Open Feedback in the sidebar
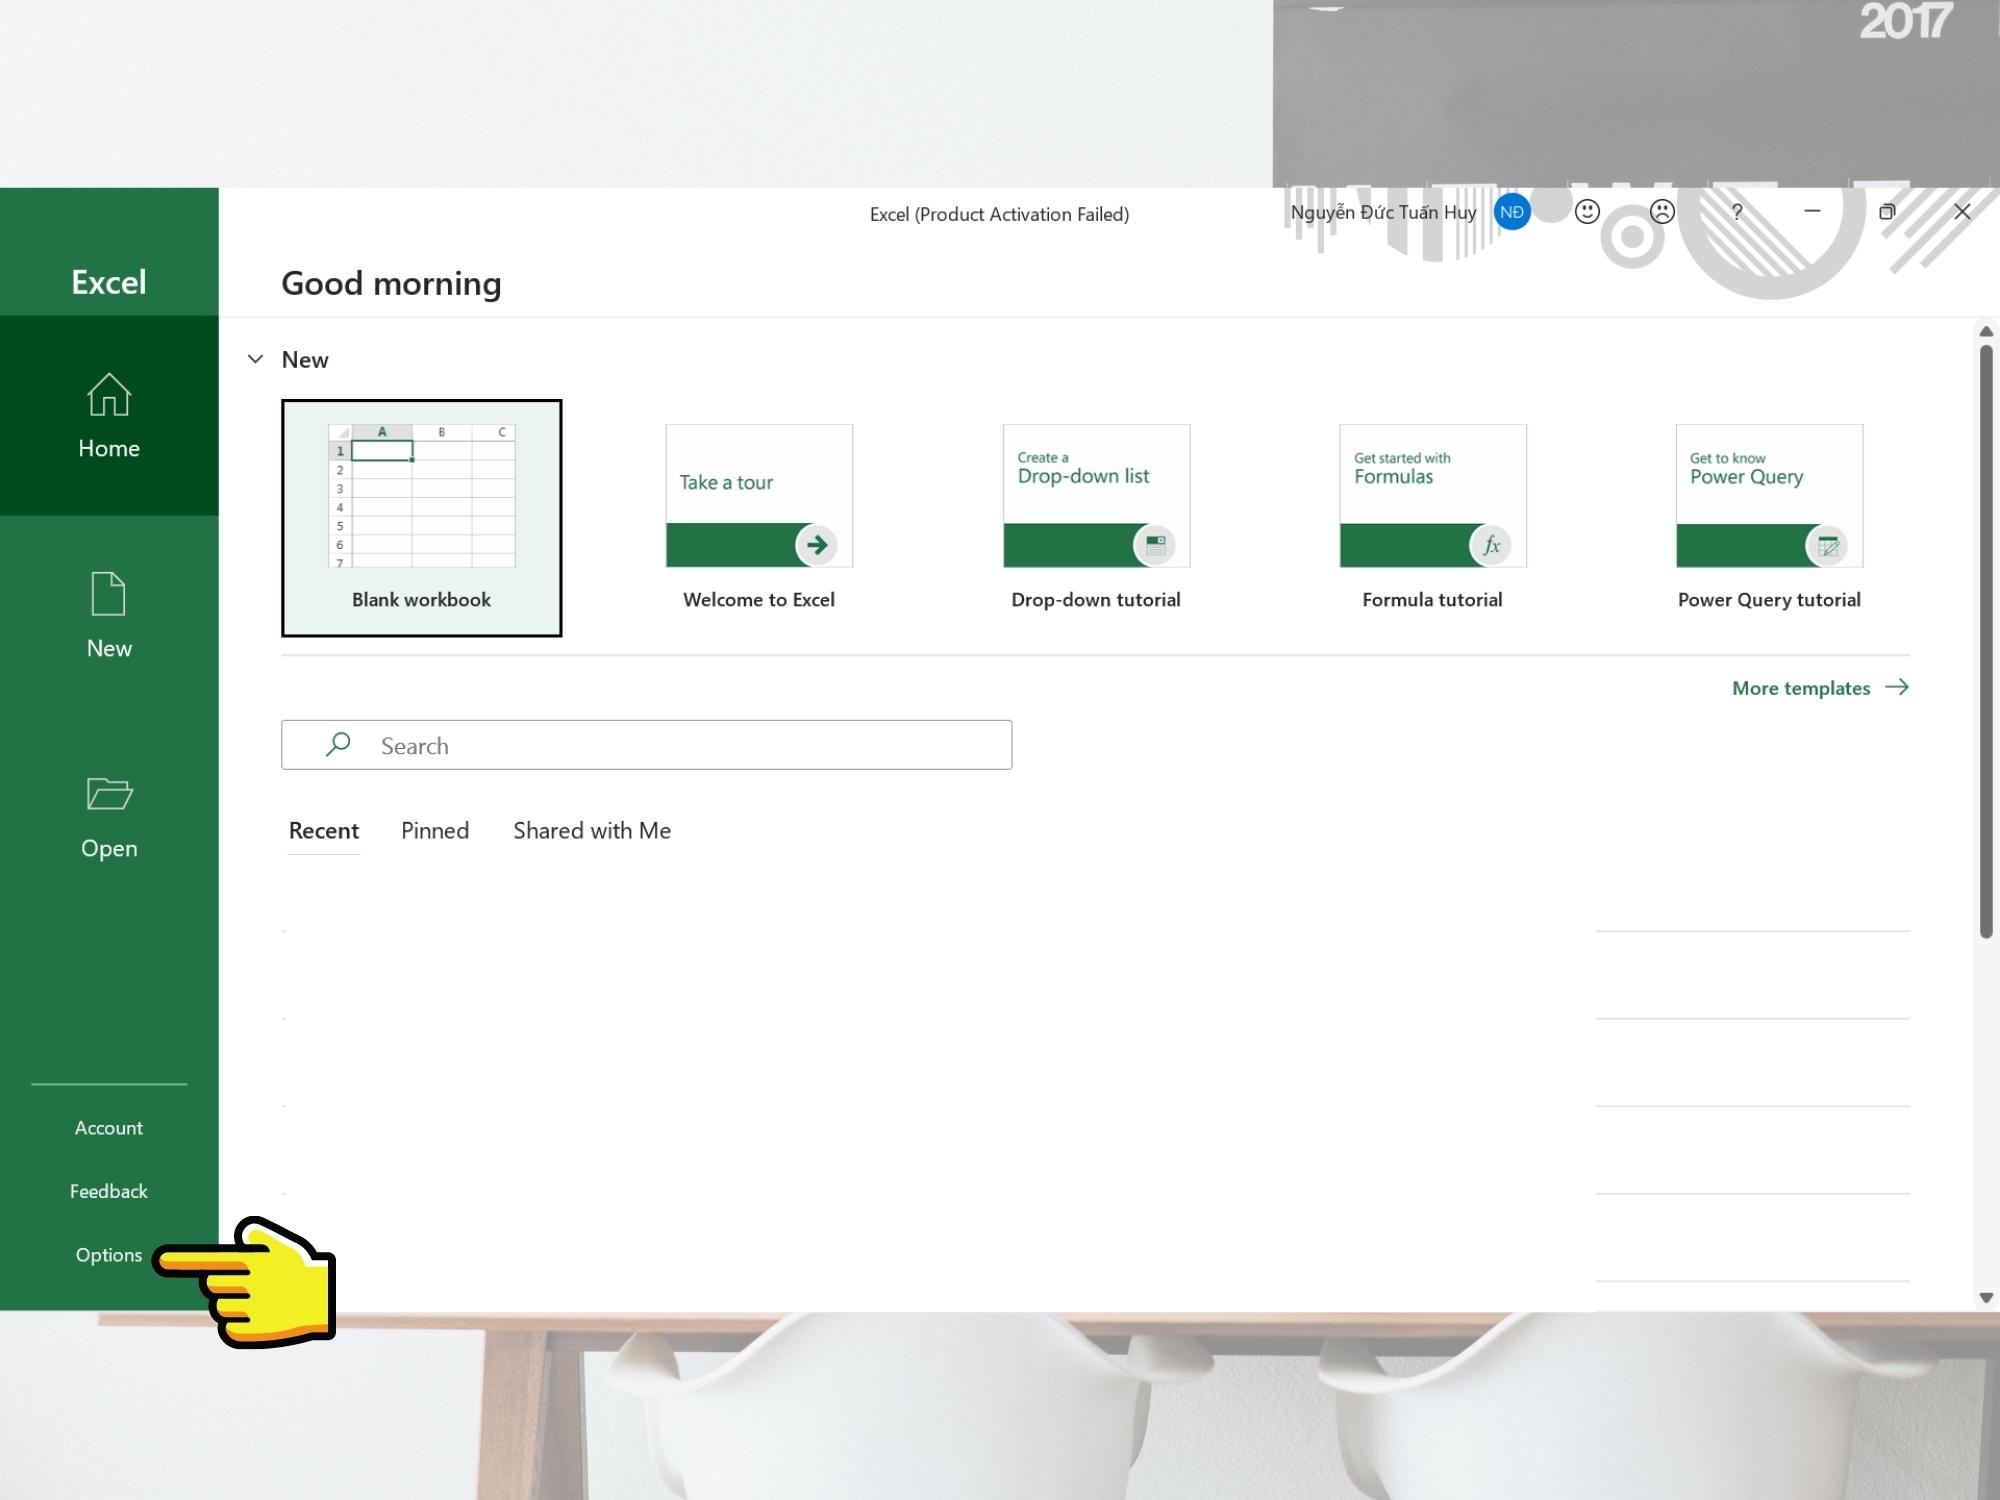 109,1191
